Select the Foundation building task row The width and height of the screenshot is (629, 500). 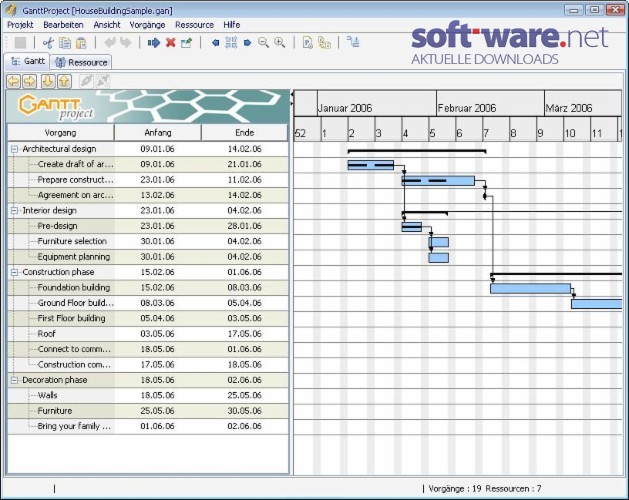point(148,287)
